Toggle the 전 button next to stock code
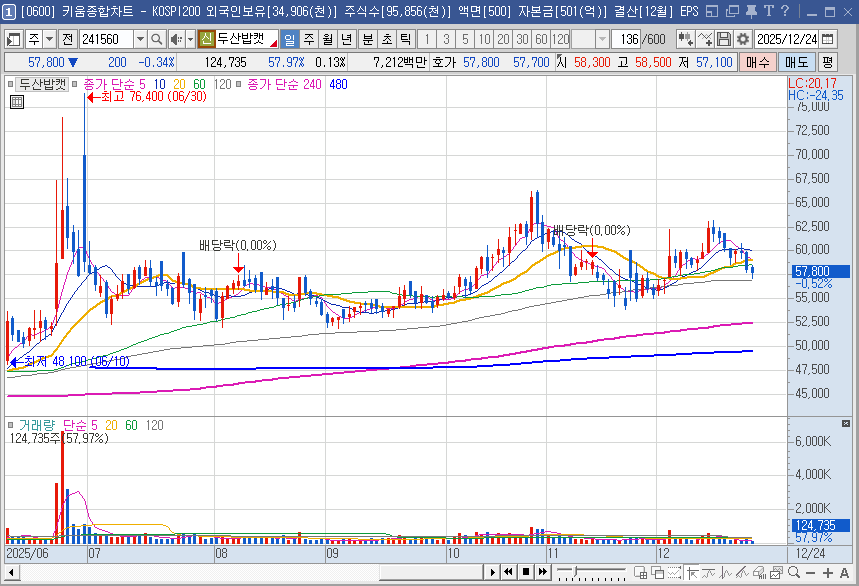859x586 pixels. (x=67, y=39)
